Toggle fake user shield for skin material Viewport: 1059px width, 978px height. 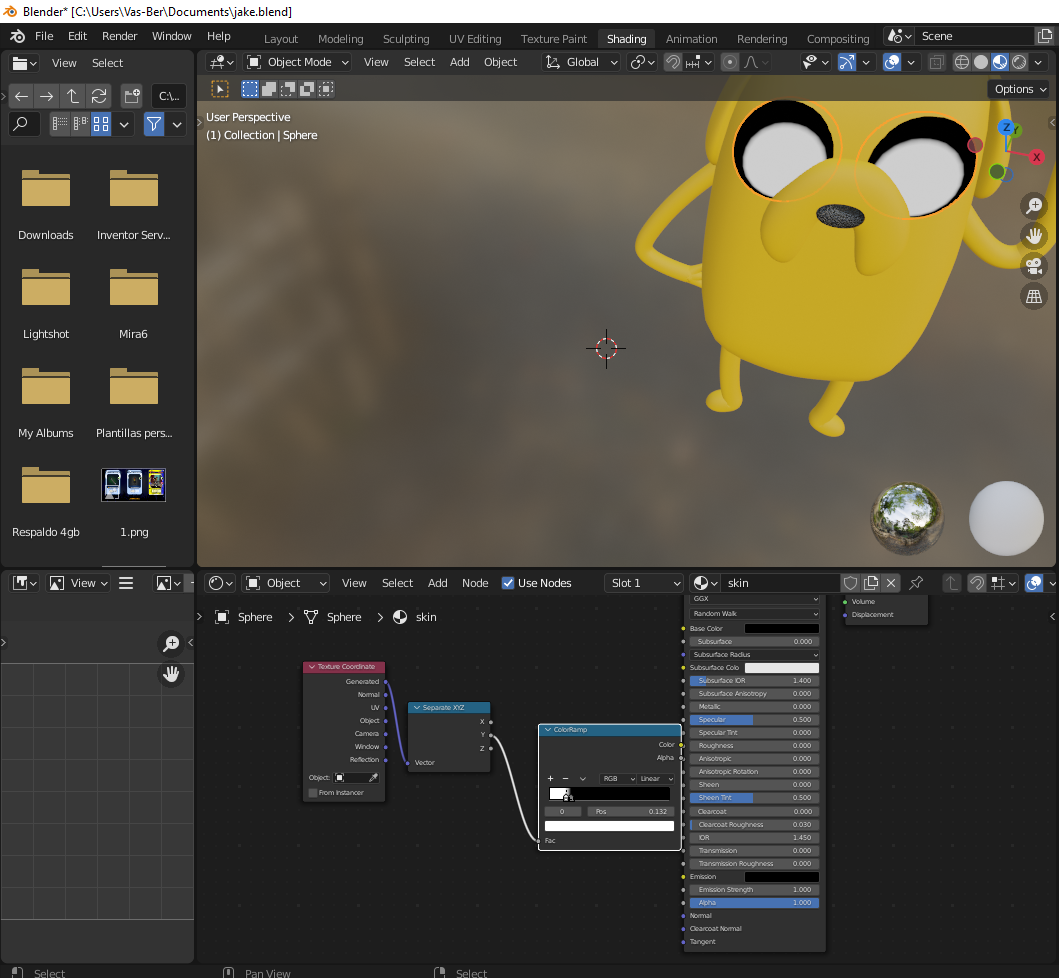(851, 583)
